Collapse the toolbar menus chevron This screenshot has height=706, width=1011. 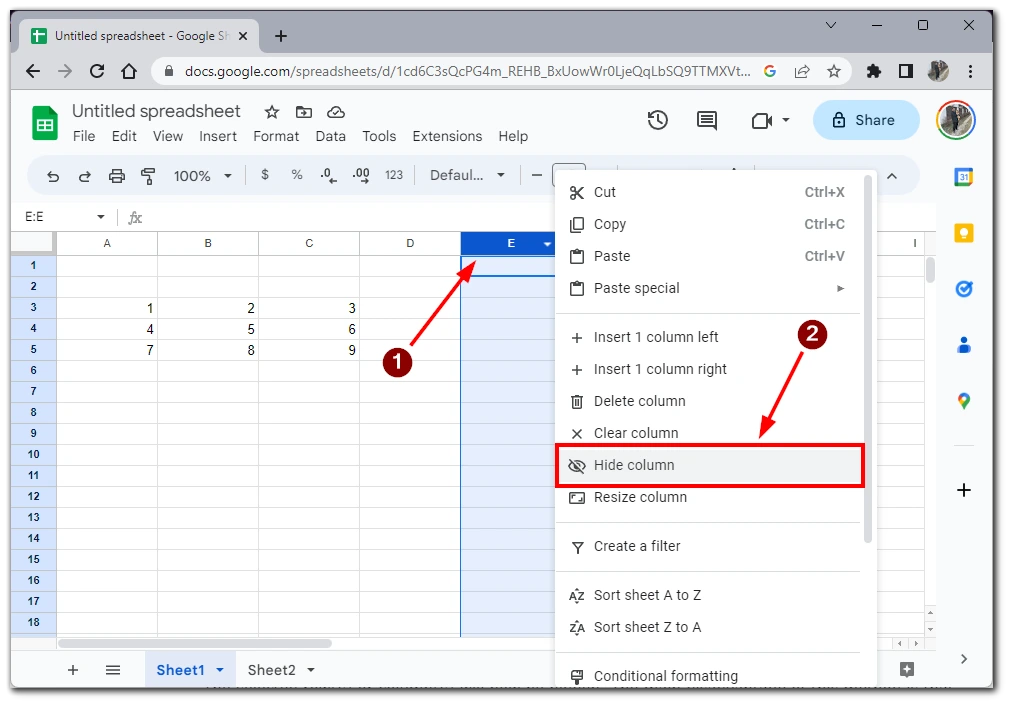(x=892, y=176)
